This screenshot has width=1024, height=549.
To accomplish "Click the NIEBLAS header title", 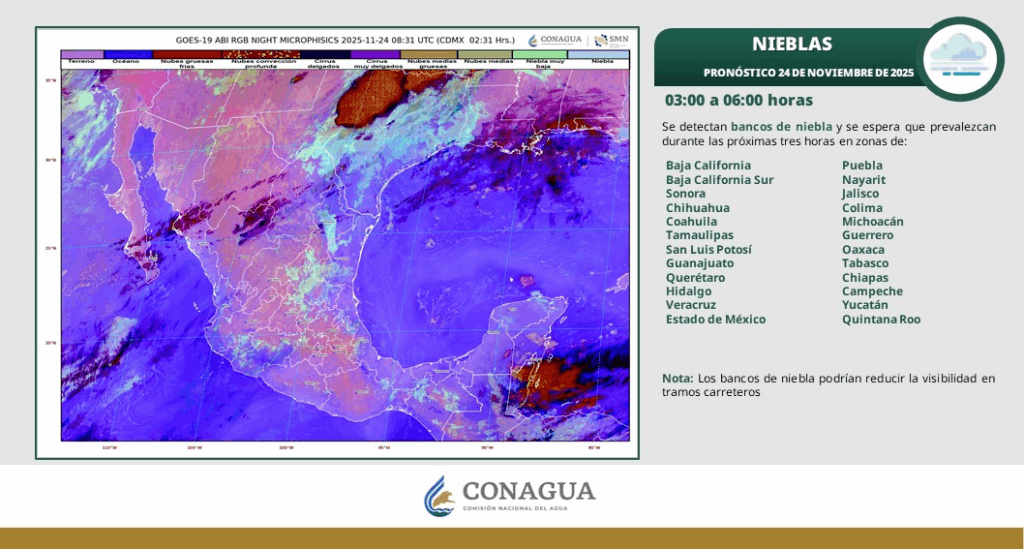I will 789,44.
